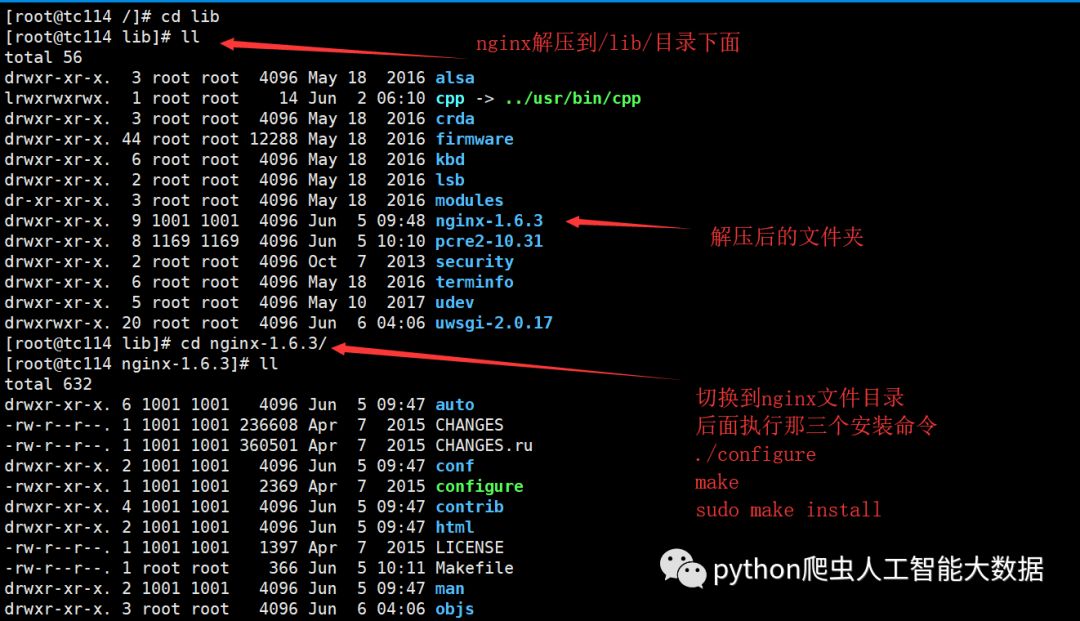Click the CHANGES.ru file name
Screen dimensions: 1080x621
coord(484,445)
